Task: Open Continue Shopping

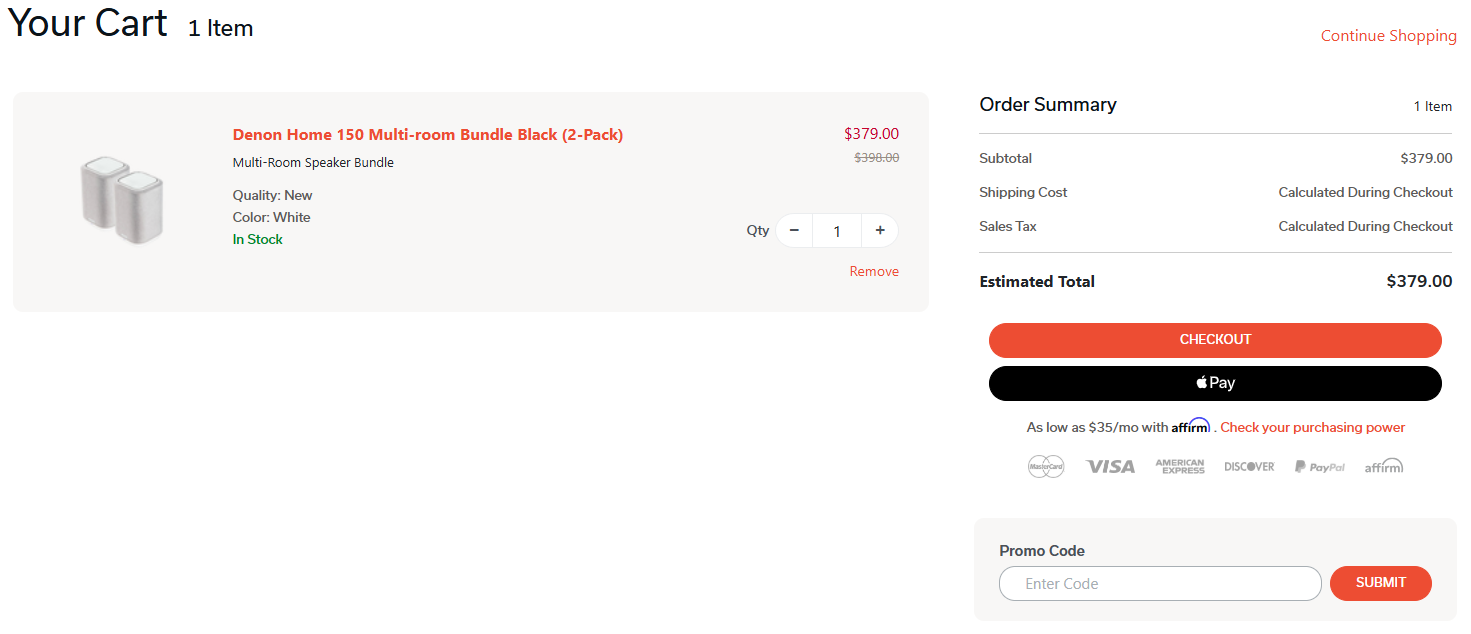Action: coord(1388,35)
